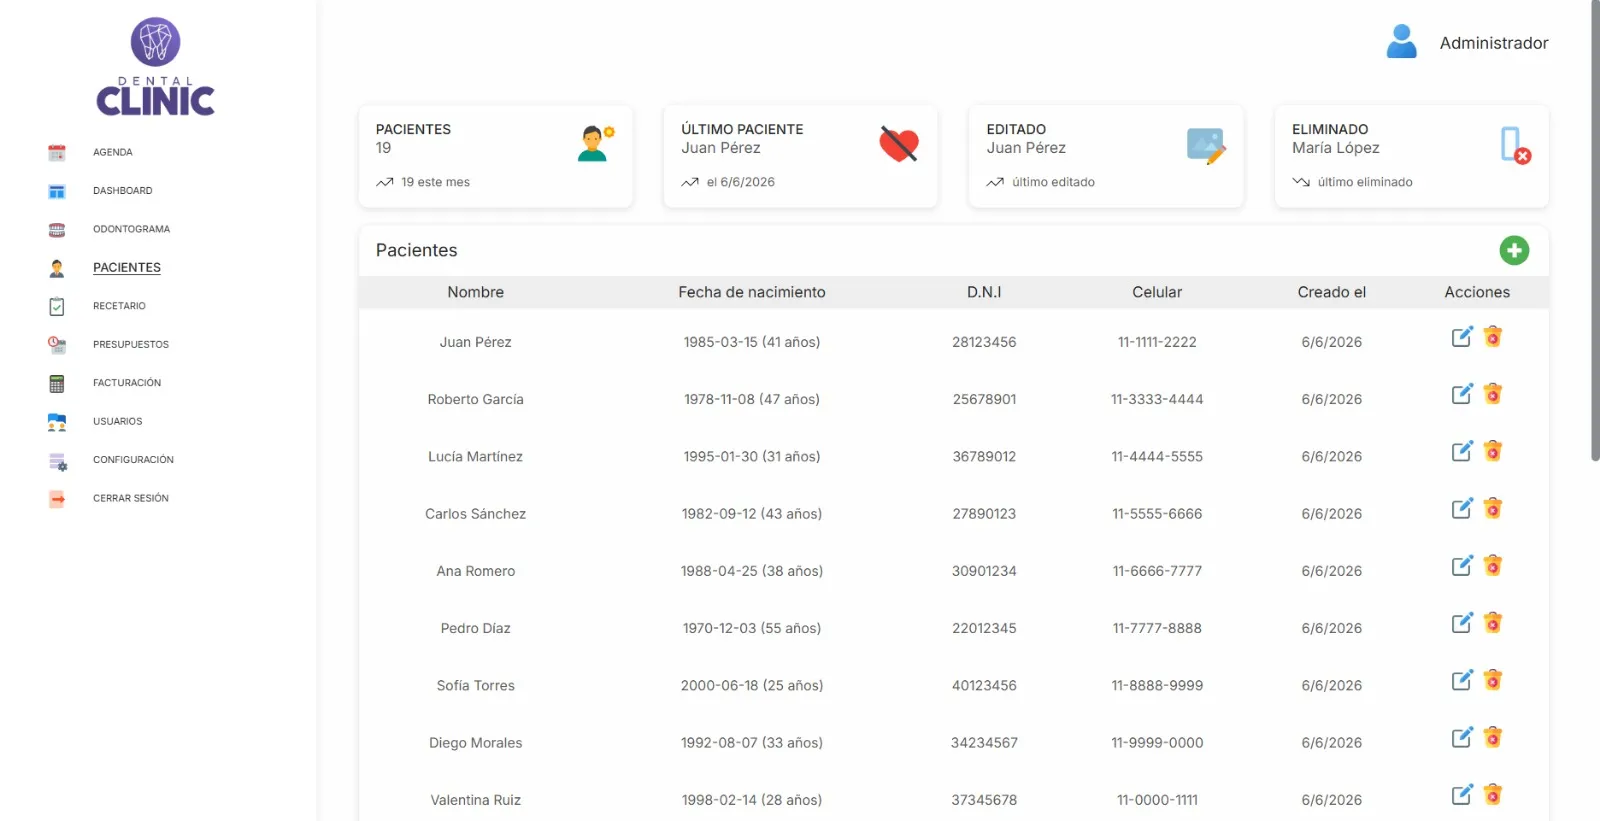Delete patient Lucía Martínez

point(1493,451)
